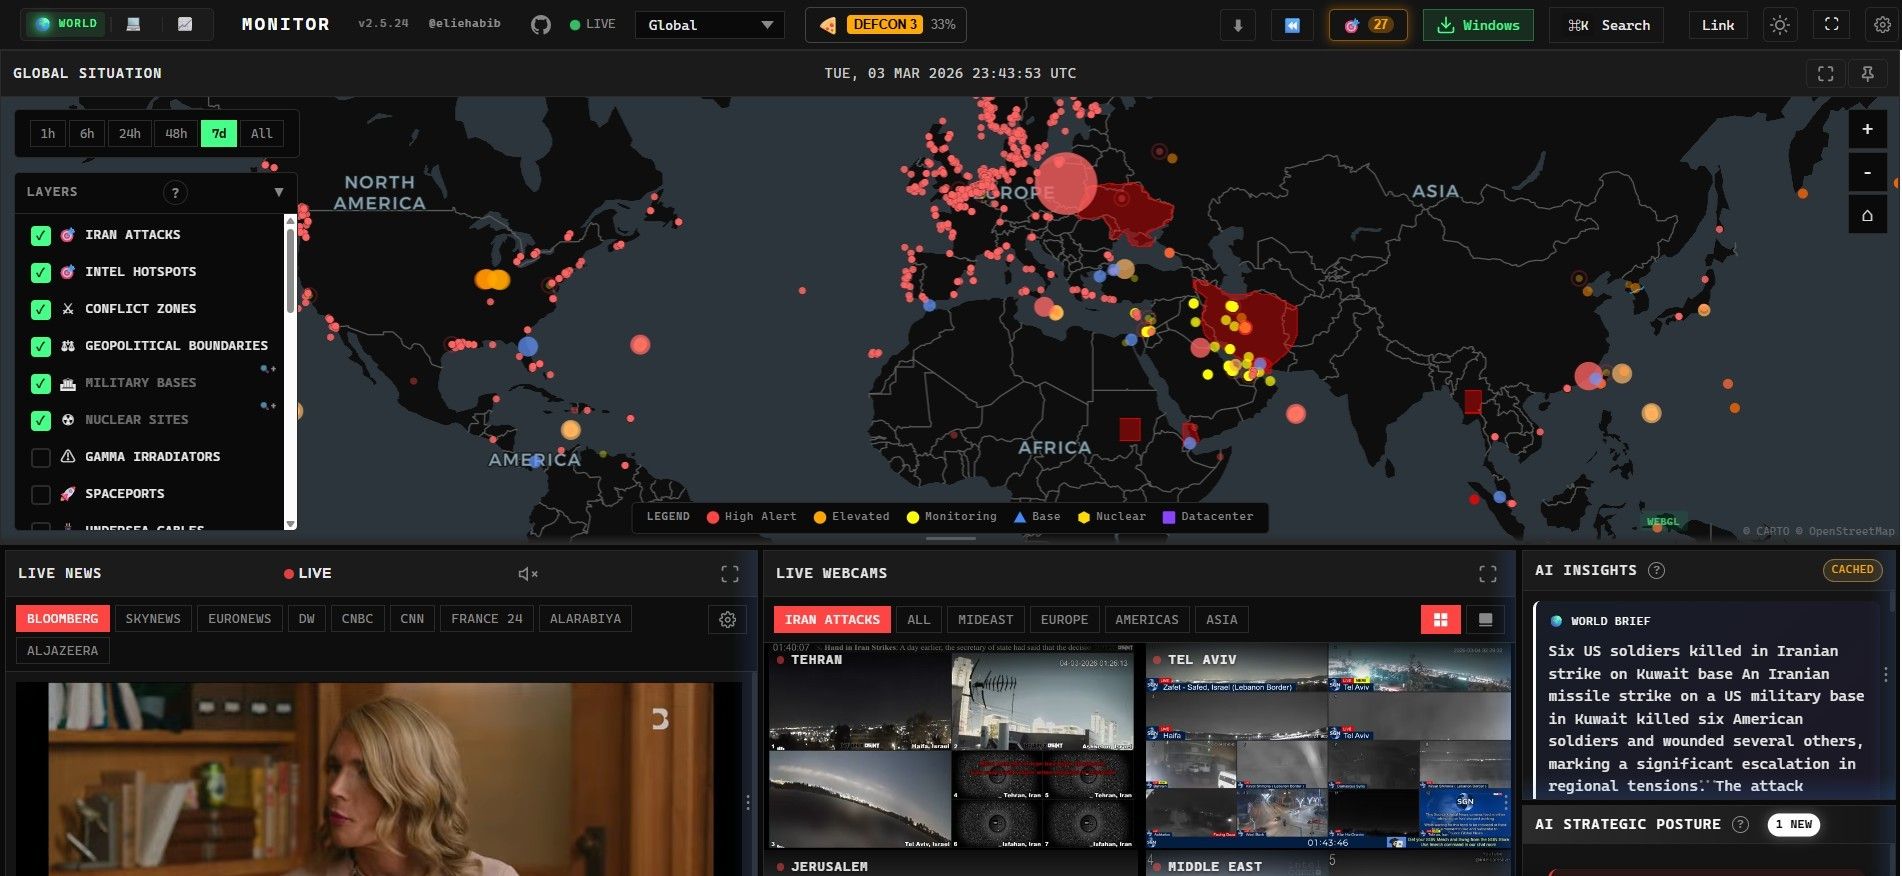The image size is (1902, 876).
Task: Maximize the Global Situation map panel
Action: coord(1826,73)
